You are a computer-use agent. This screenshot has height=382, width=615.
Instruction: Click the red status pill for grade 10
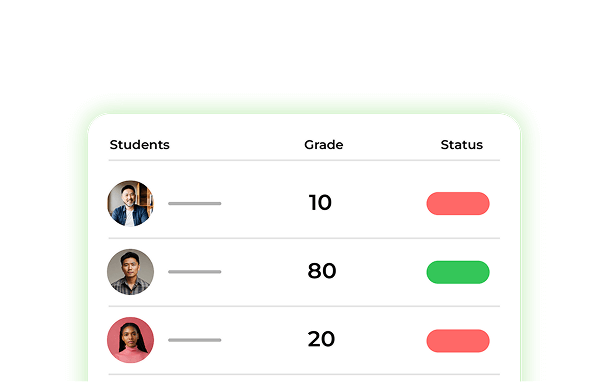pyautogui.click(x=458, y=204)
